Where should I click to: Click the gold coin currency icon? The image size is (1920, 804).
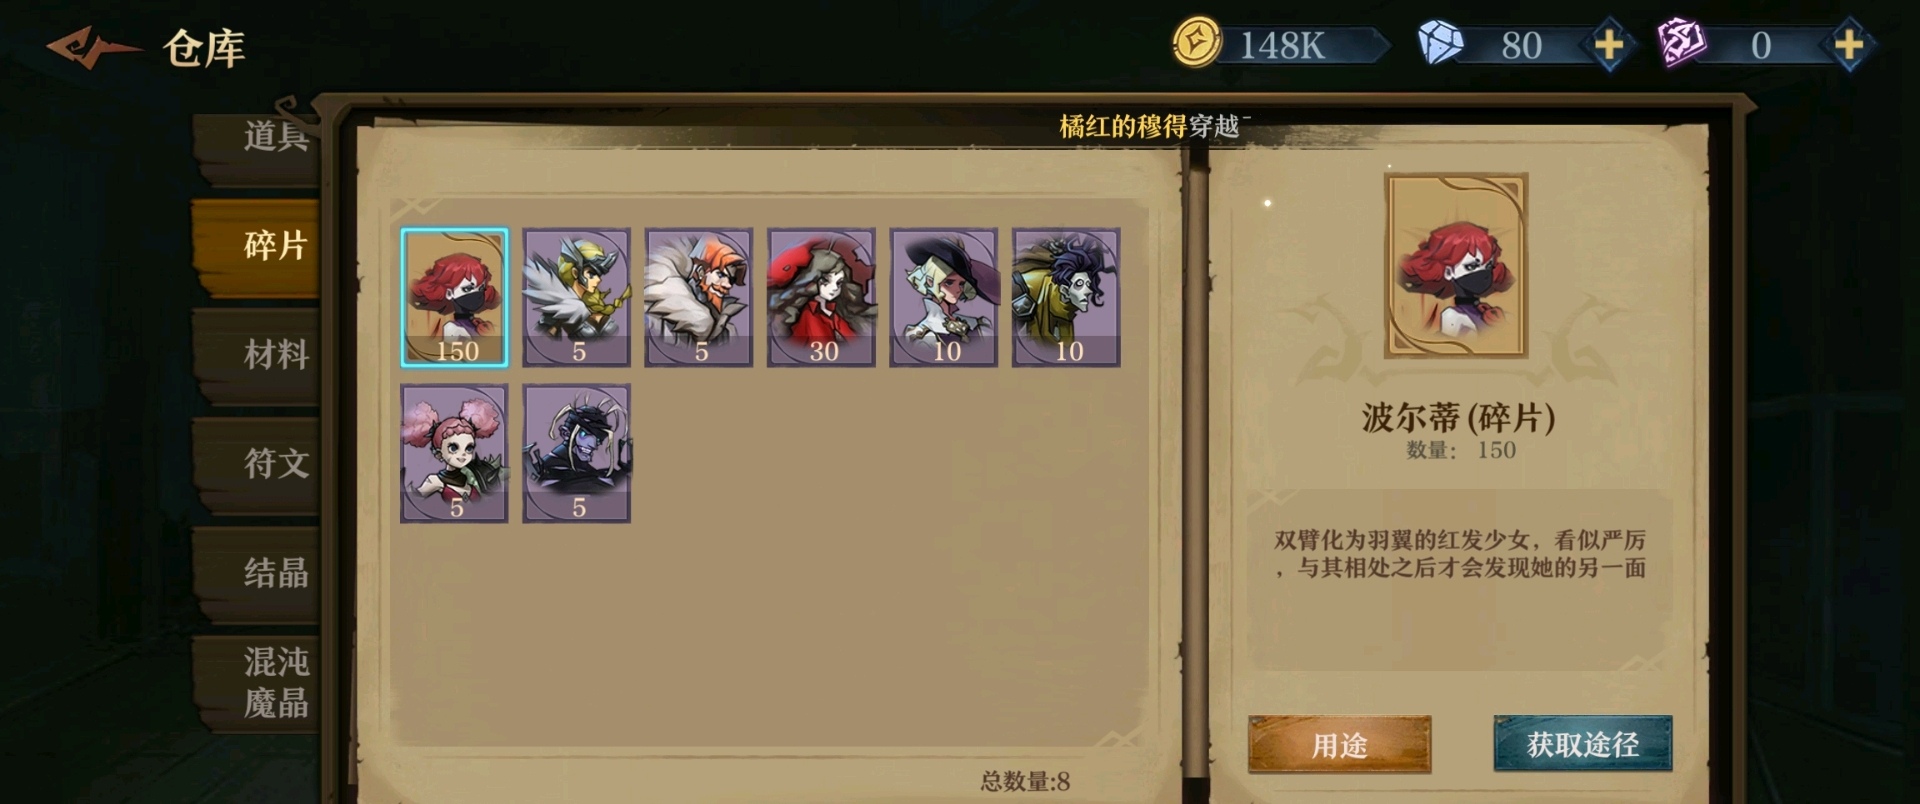coord(1196,44)
